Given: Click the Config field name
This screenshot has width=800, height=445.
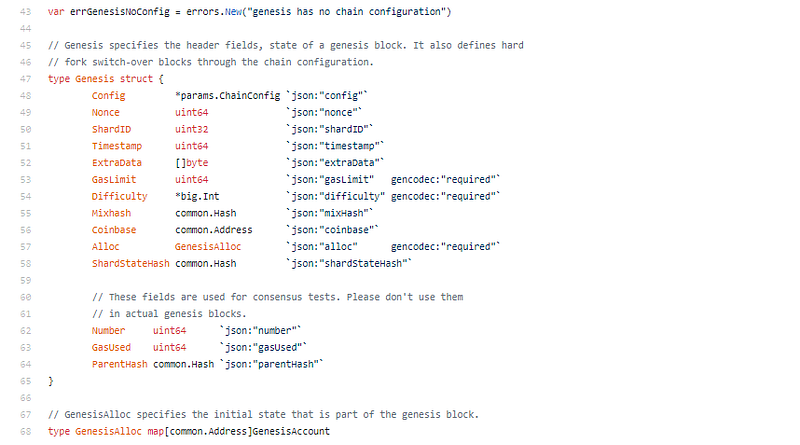Looking at the screenshot, I should point(108,96).
